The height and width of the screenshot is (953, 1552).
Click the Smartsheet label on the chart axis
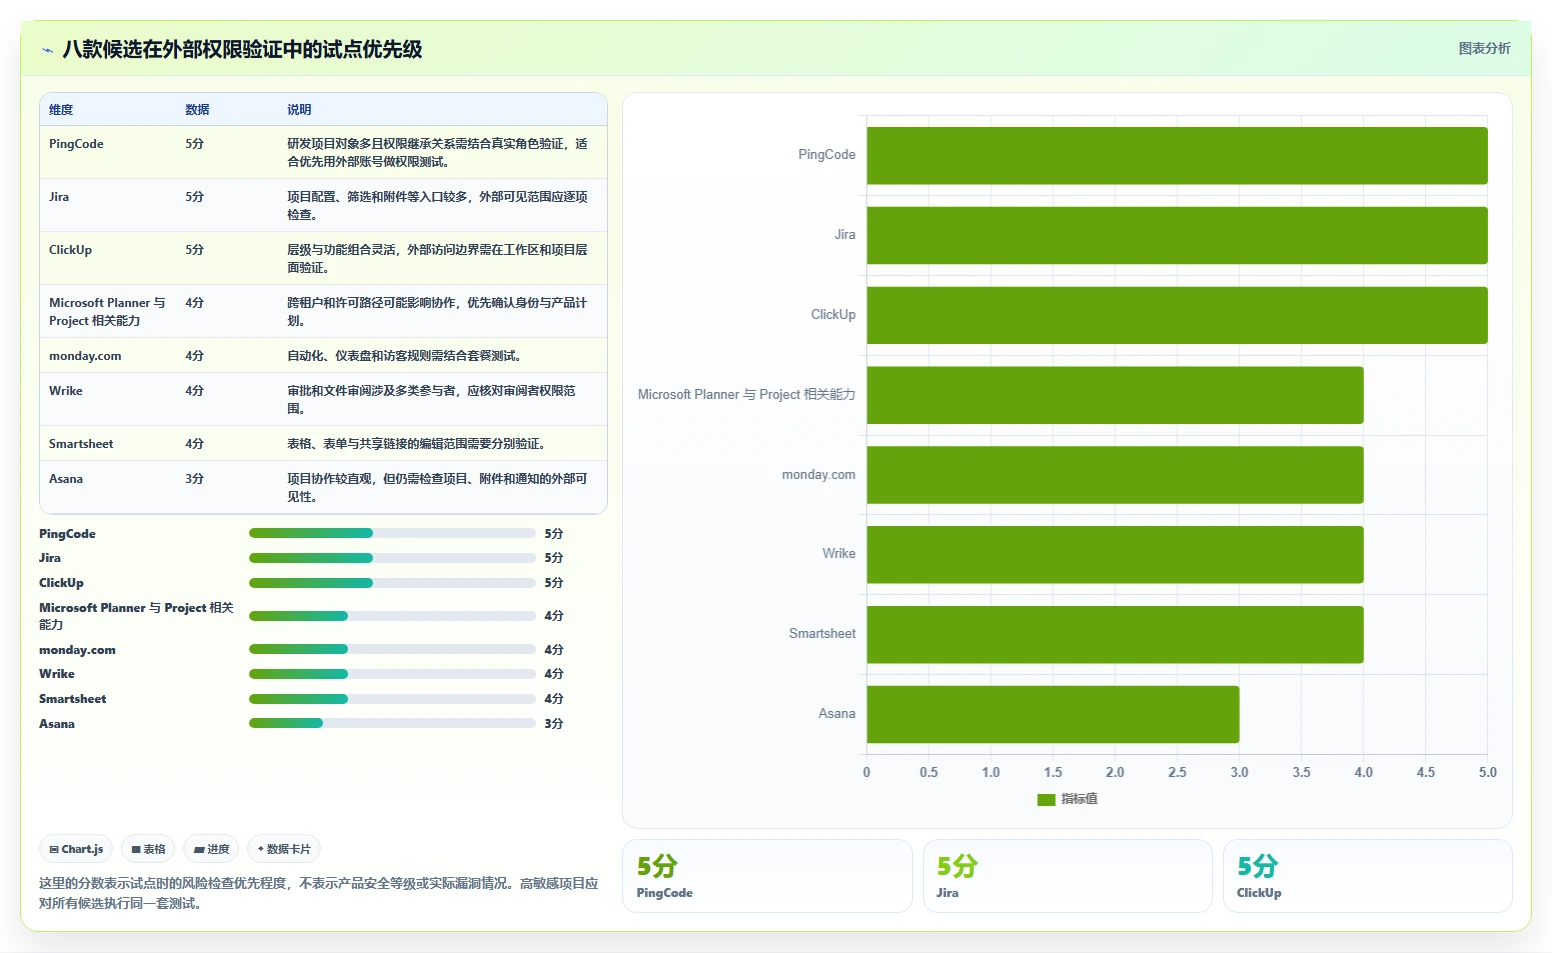822,634
